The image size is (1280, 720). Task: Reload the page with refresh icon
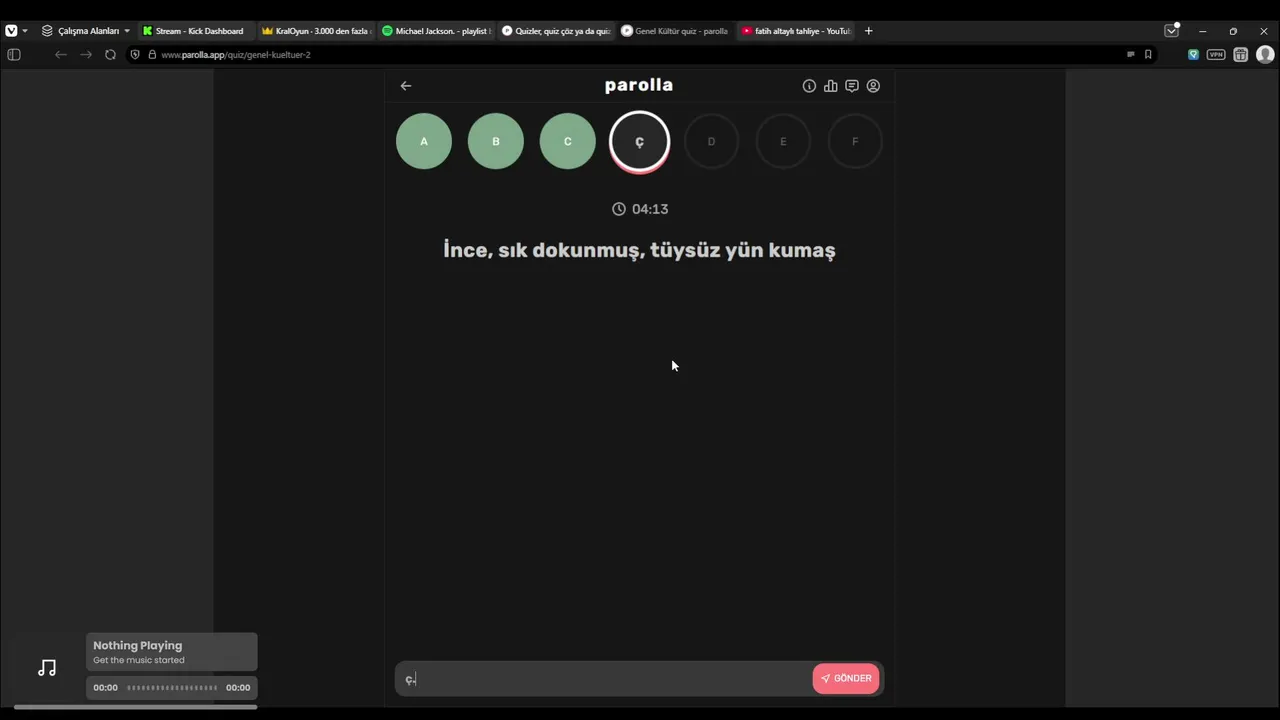coord(110,55)
